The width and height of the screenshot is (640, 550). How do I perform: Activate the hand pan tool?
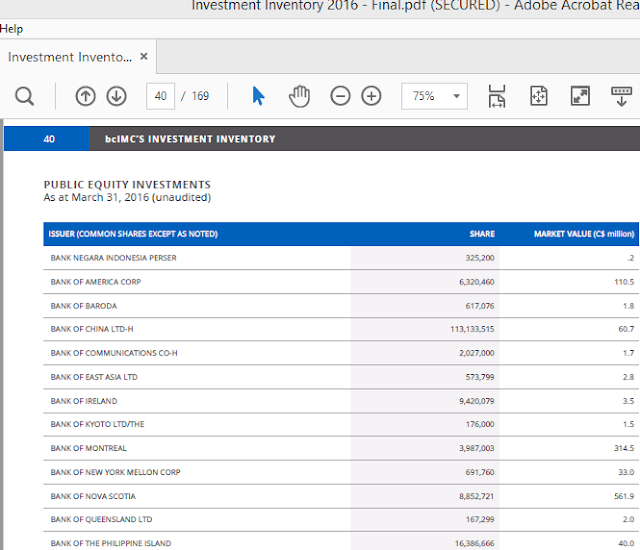click(300, 96)
